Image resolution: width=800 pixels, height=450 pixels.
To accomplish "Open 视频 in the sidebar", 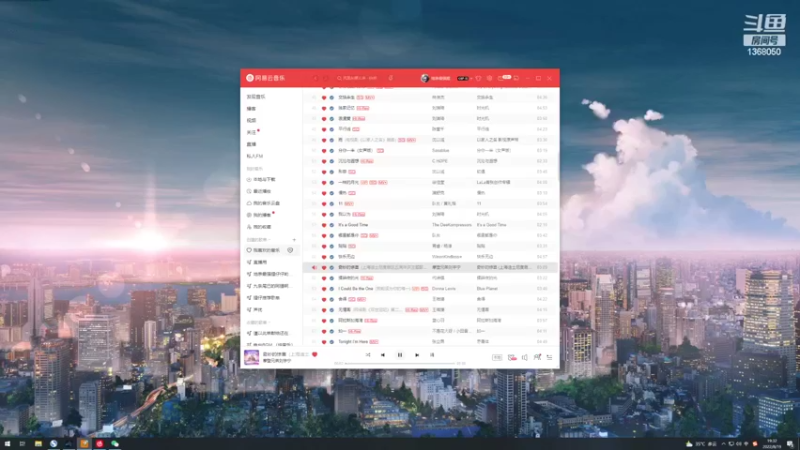I will (x=252, y=120).
